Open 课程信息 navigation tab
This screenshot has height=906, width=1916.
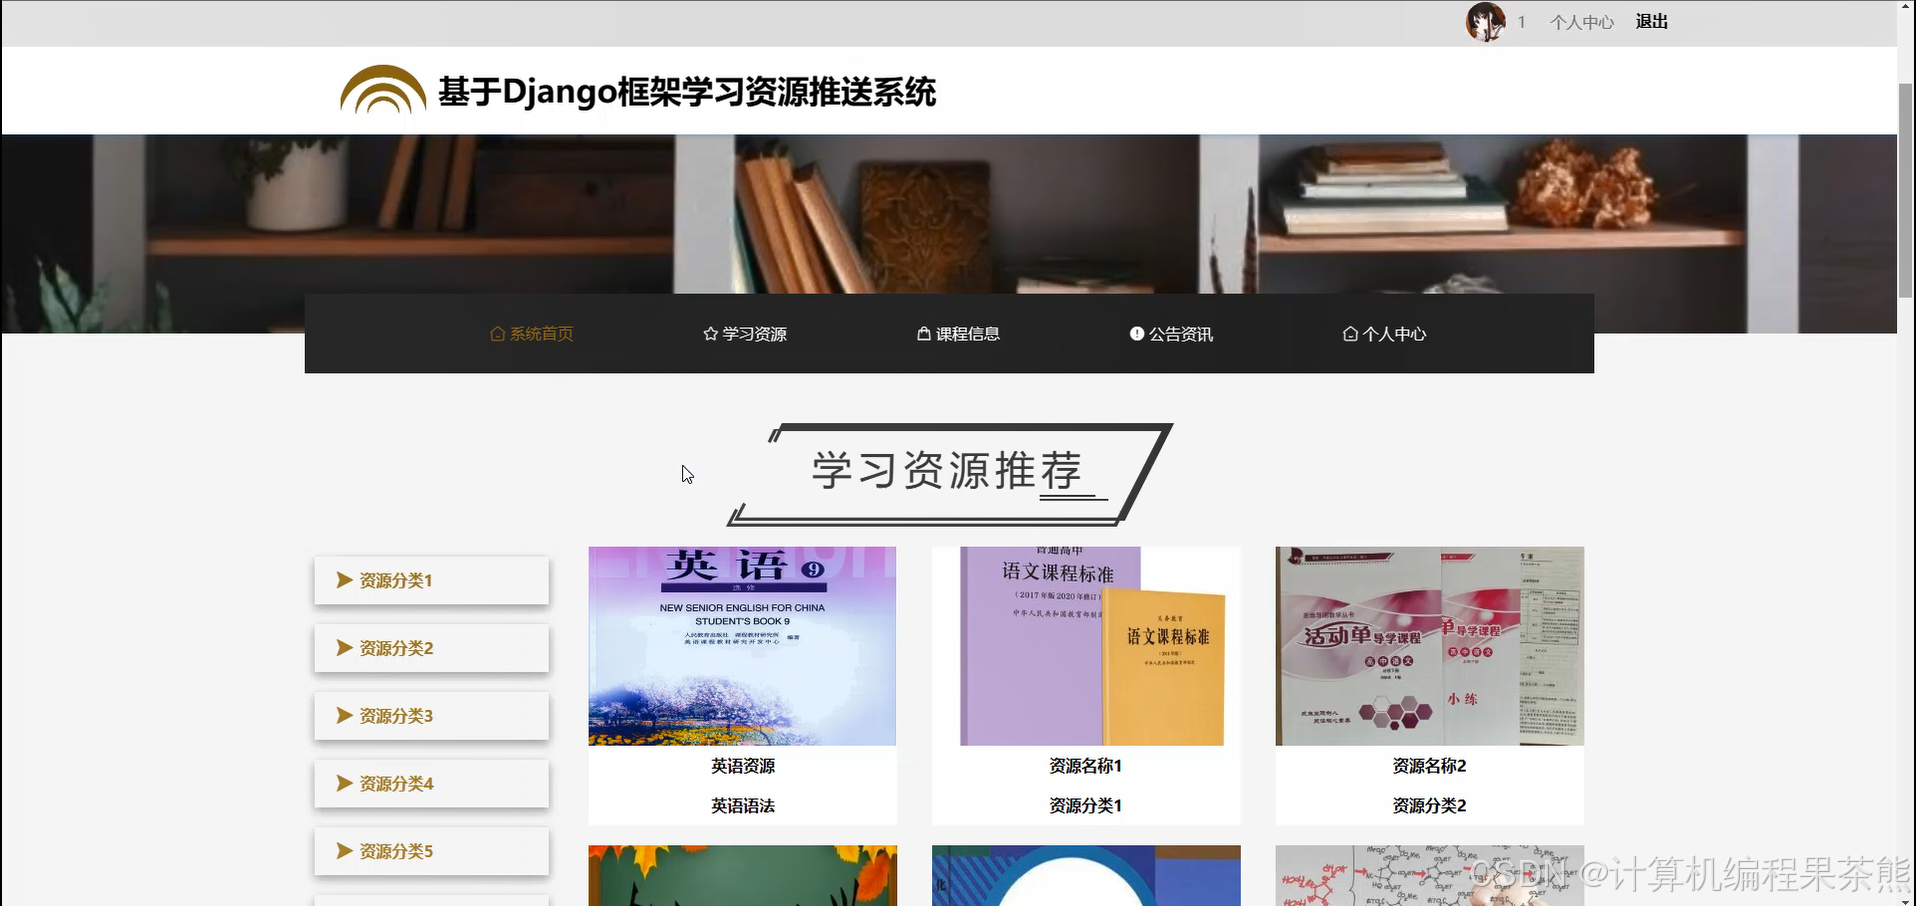point(958,334)
